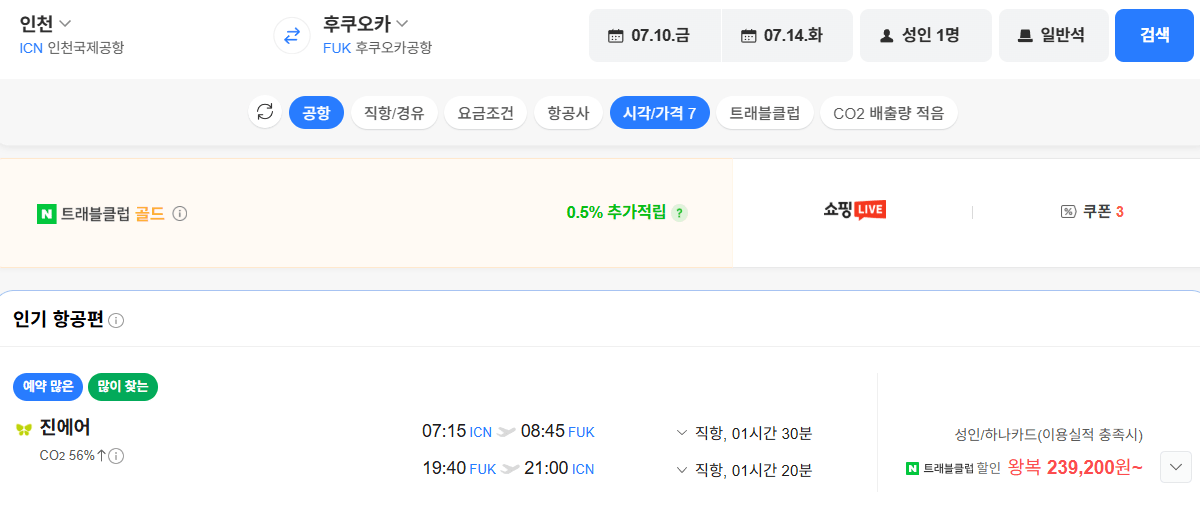Click the 21:00 ICN arrival time
This screenshot has width=1200, height=508.
pyautogui.click(x=558, y=468)
